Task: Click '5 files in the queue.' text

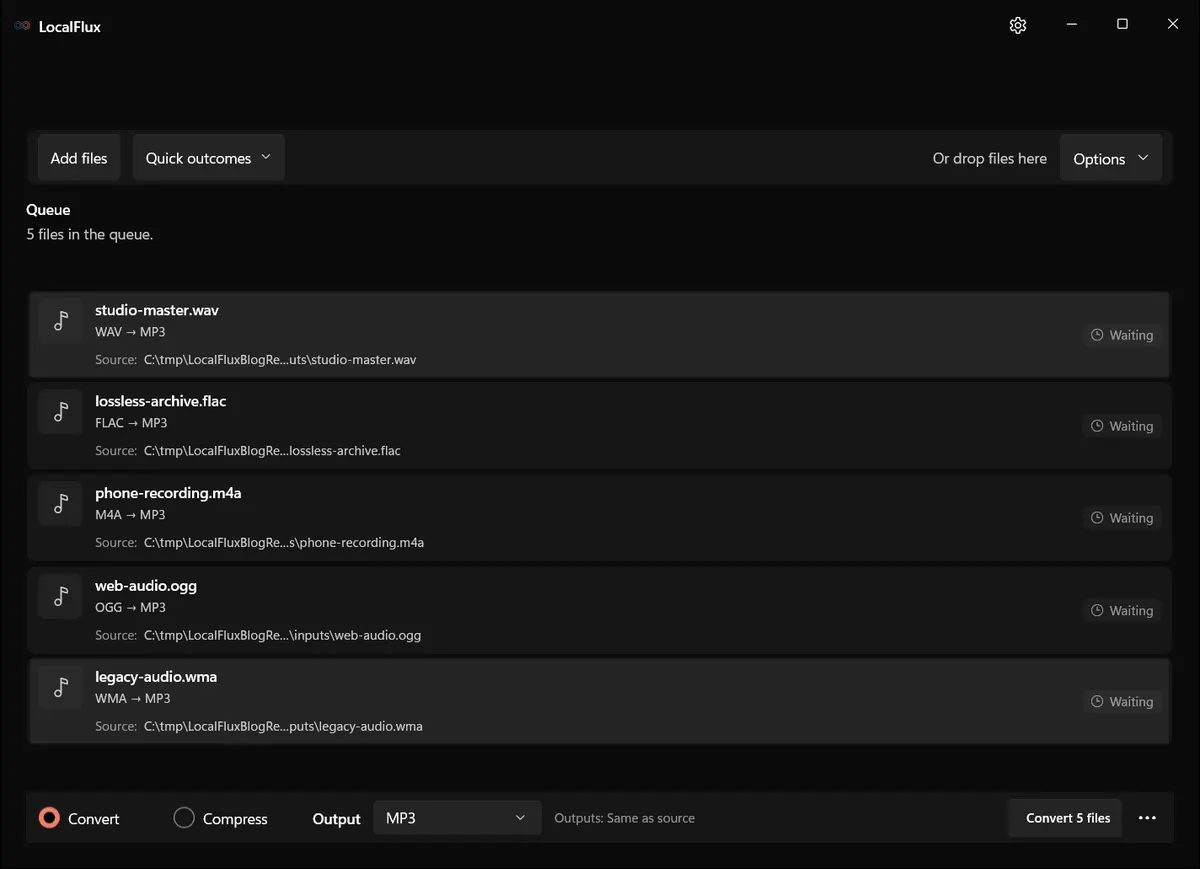Action: [90, 235]
